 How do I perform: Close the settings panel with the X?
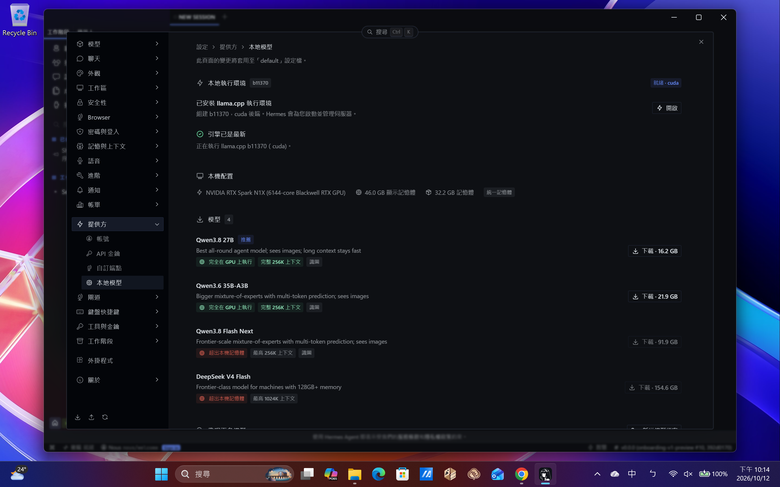point(701,42)
